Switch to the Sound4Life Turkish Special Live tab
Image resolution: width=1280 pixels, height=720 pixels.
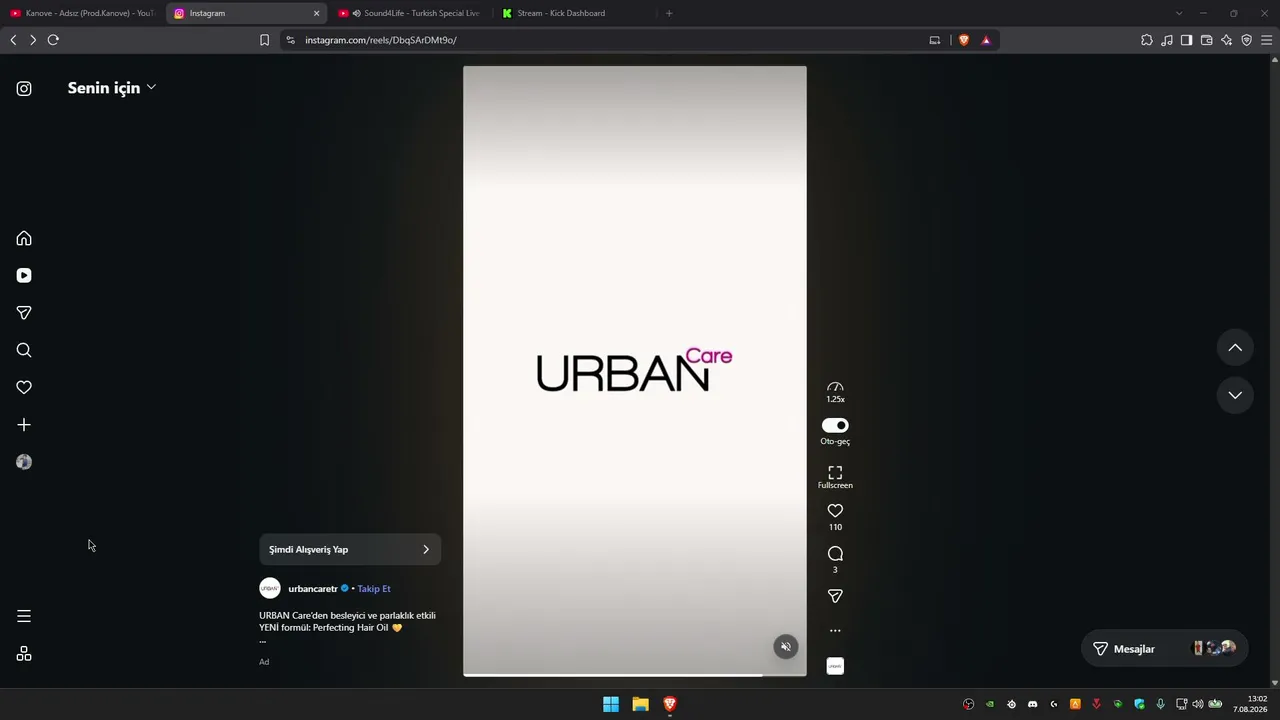410,13
